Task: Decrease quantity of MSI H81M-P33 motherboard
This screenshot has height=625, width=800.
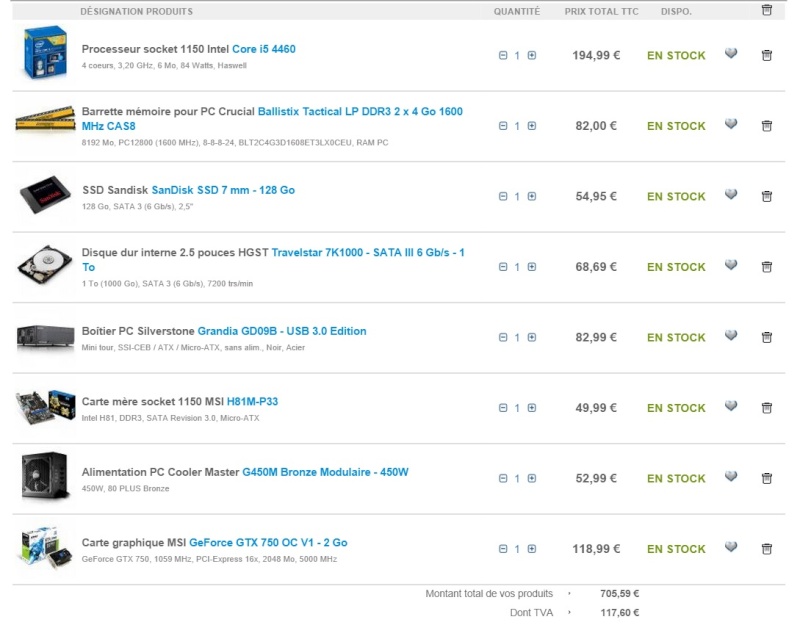Action: pyautogui.click(x=503, y=407)
